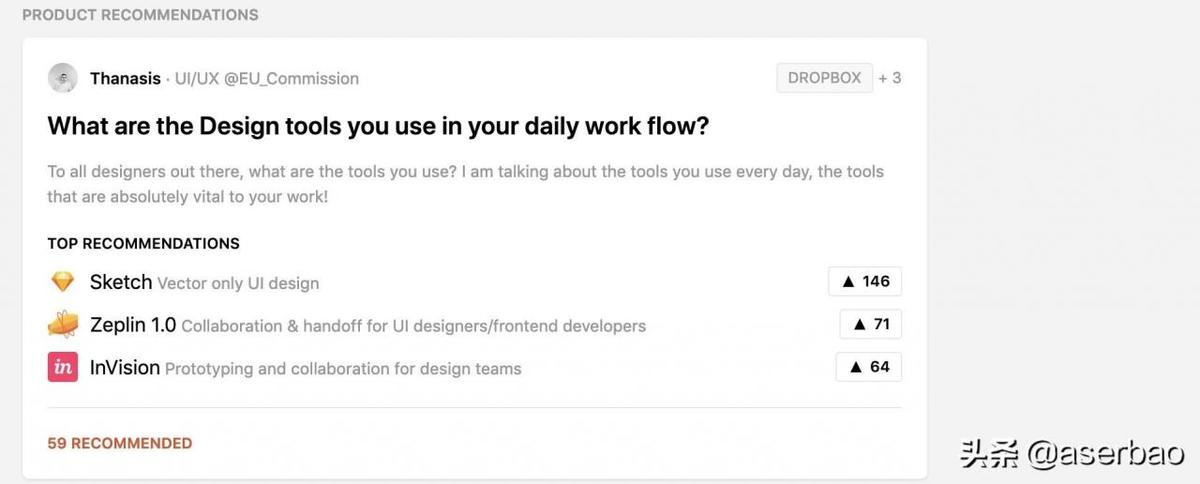View all 59 RECOMMENDED products

point(120,443)
